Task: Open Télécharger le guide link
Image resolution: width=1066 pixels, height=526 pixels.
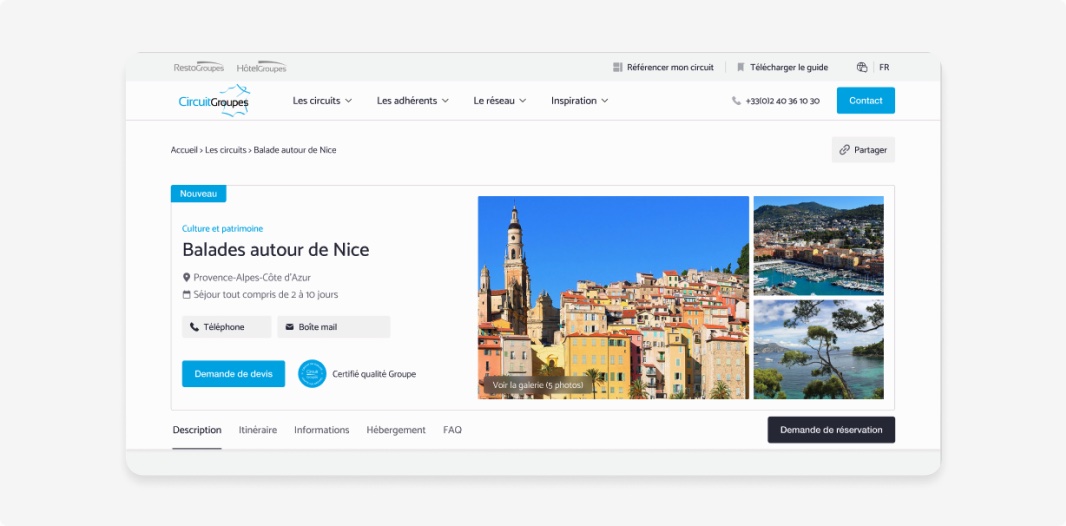Action: 789,67
